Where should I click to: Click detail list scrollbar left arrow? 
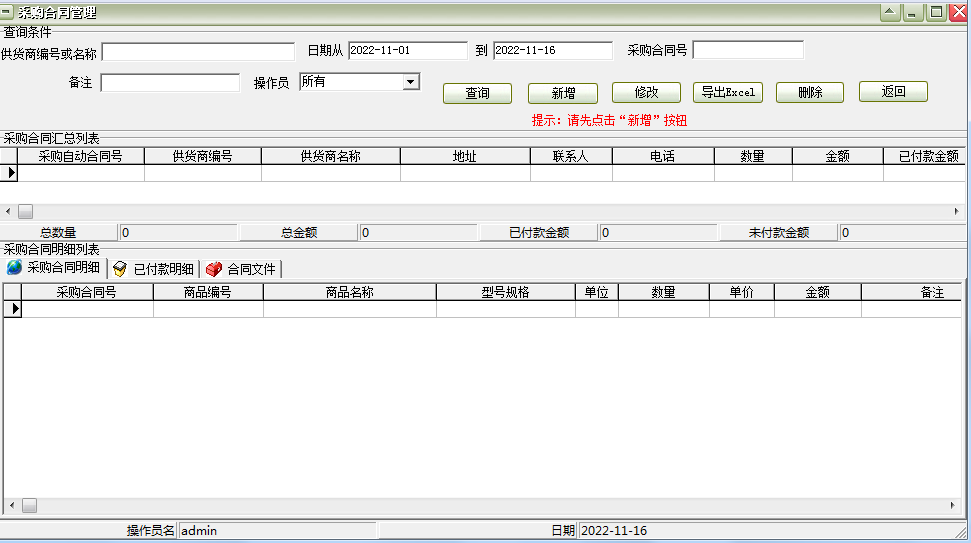(x=12, y=505)
